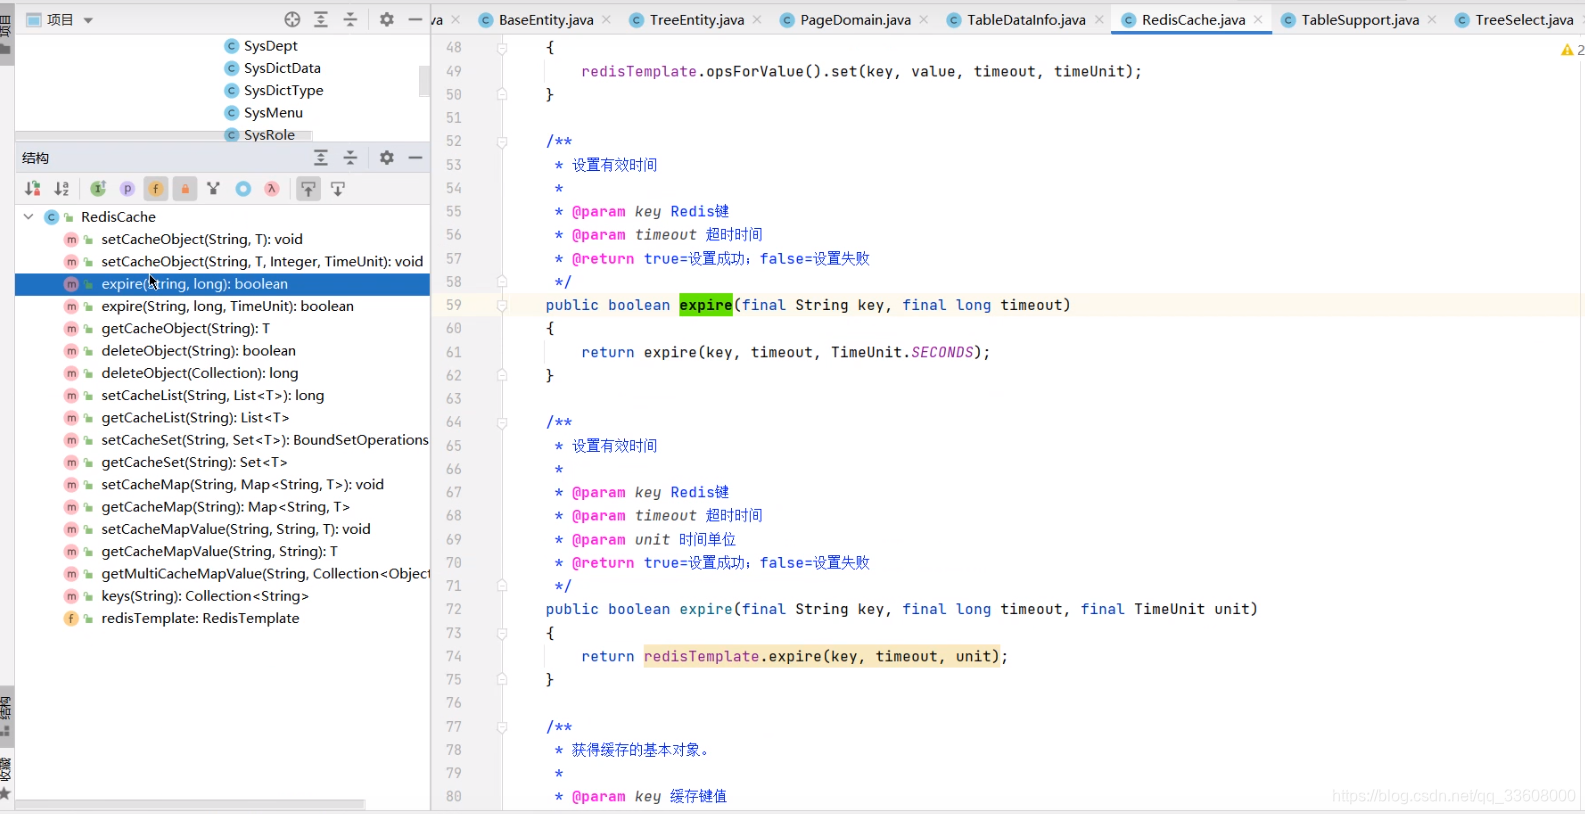Toggle Autoscroll to Source icon
1585x814 pixels.
coord(308,188)
